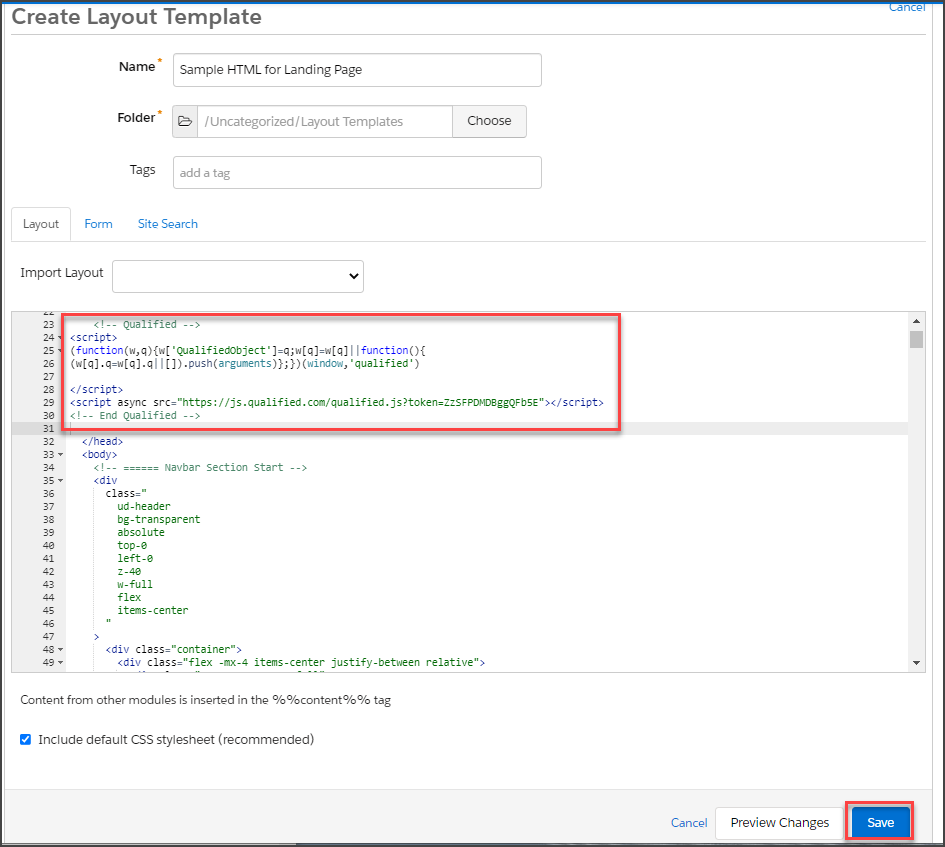Click the '</head>' line in editor
945x847 pixels.
pos(102,441)
